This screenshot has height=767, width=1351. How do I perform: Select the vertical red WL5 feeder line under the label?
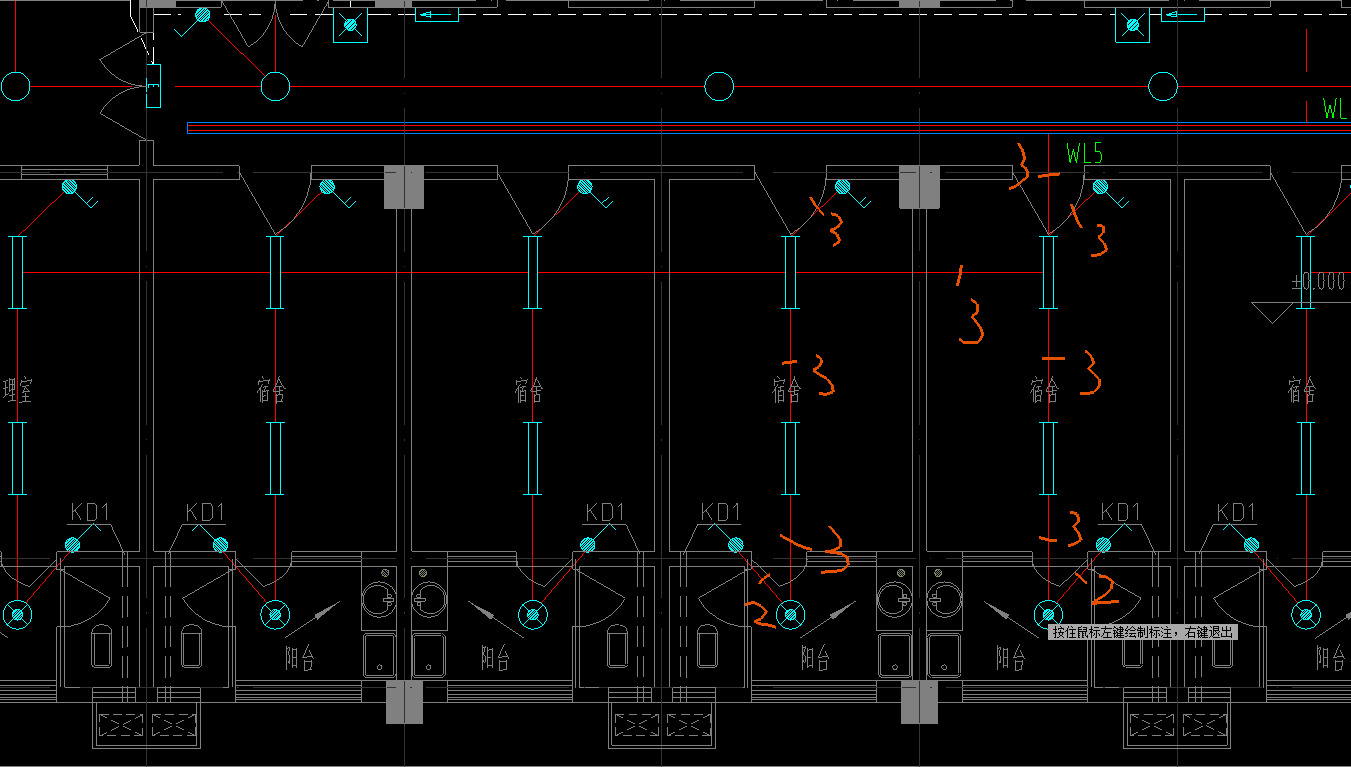pyautogui.click(x=1048, y=185)
